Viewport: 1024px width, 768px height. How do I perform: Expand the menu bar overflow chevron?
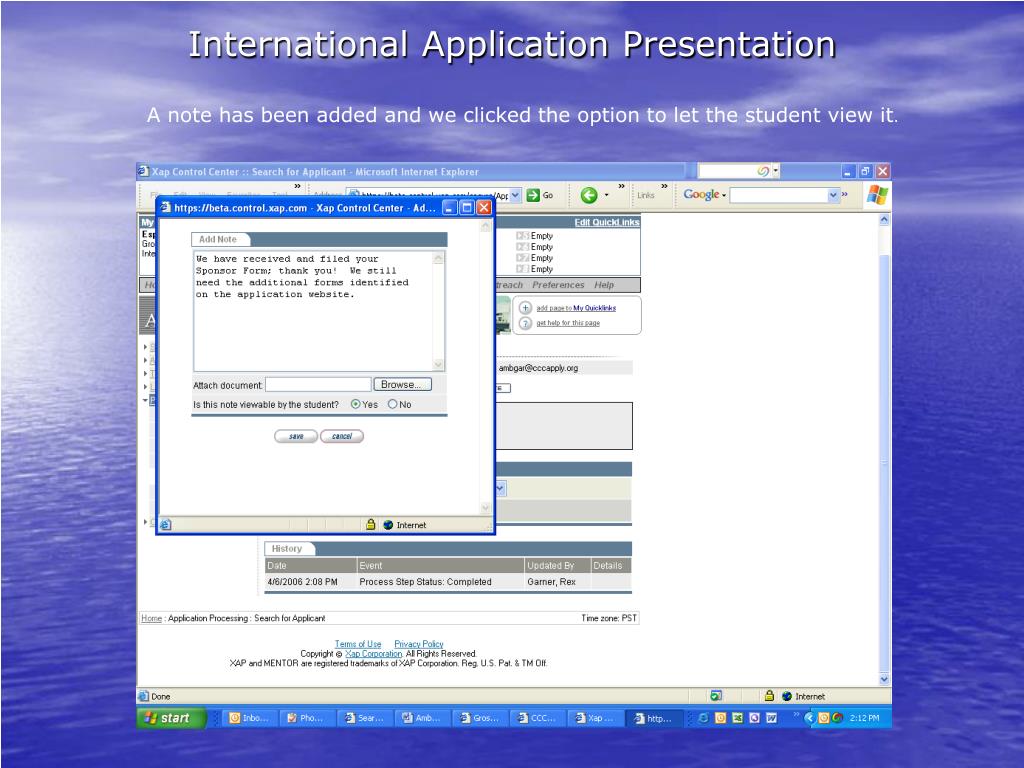coord(297,187)
